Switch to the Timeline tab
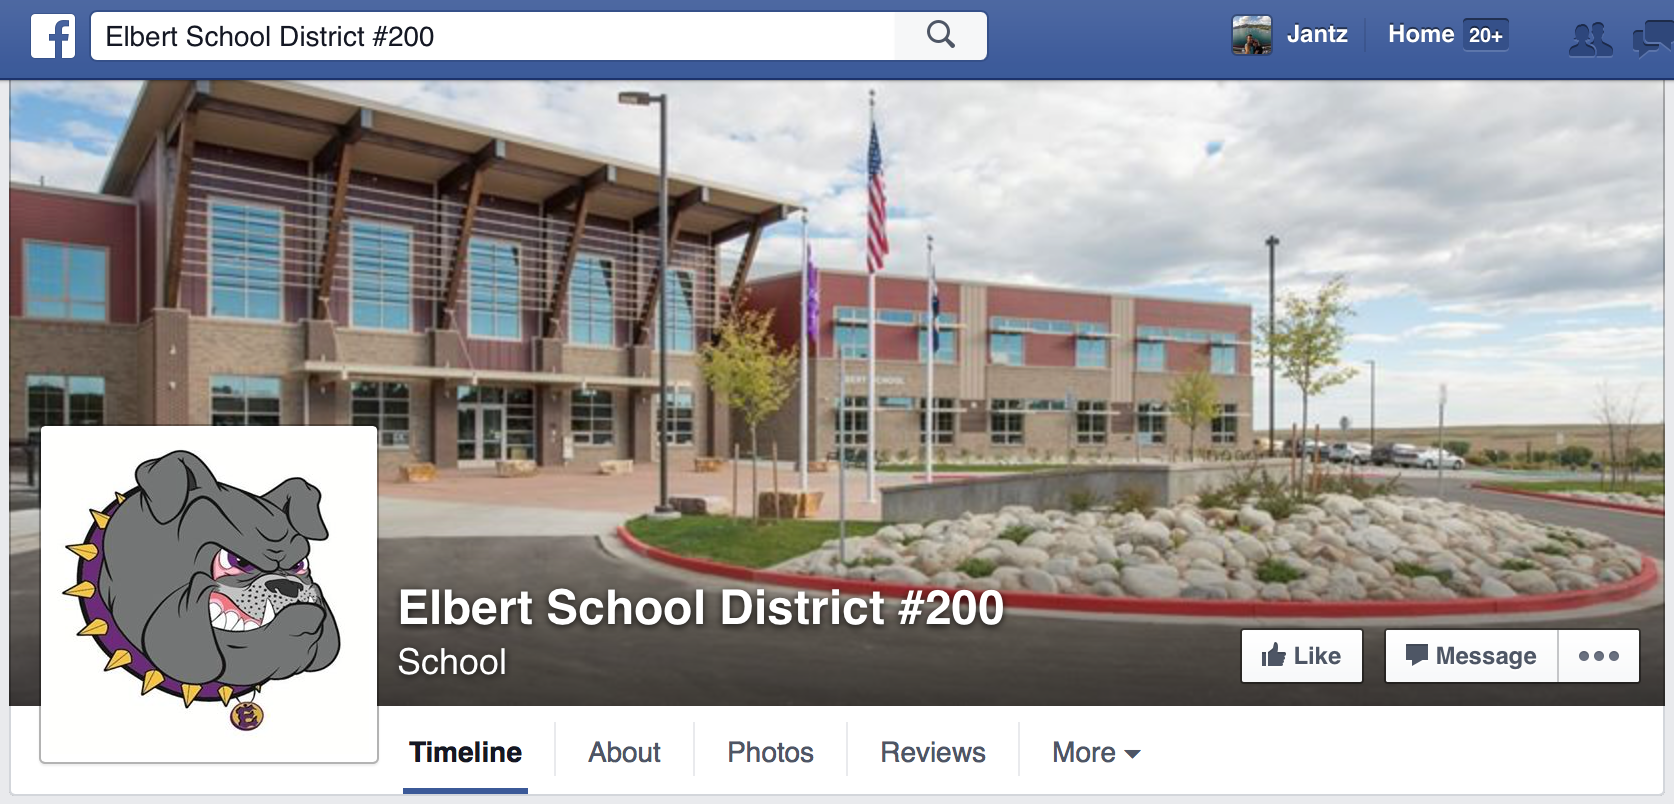The image size is (1674, 804). click(x=465, y=752)
